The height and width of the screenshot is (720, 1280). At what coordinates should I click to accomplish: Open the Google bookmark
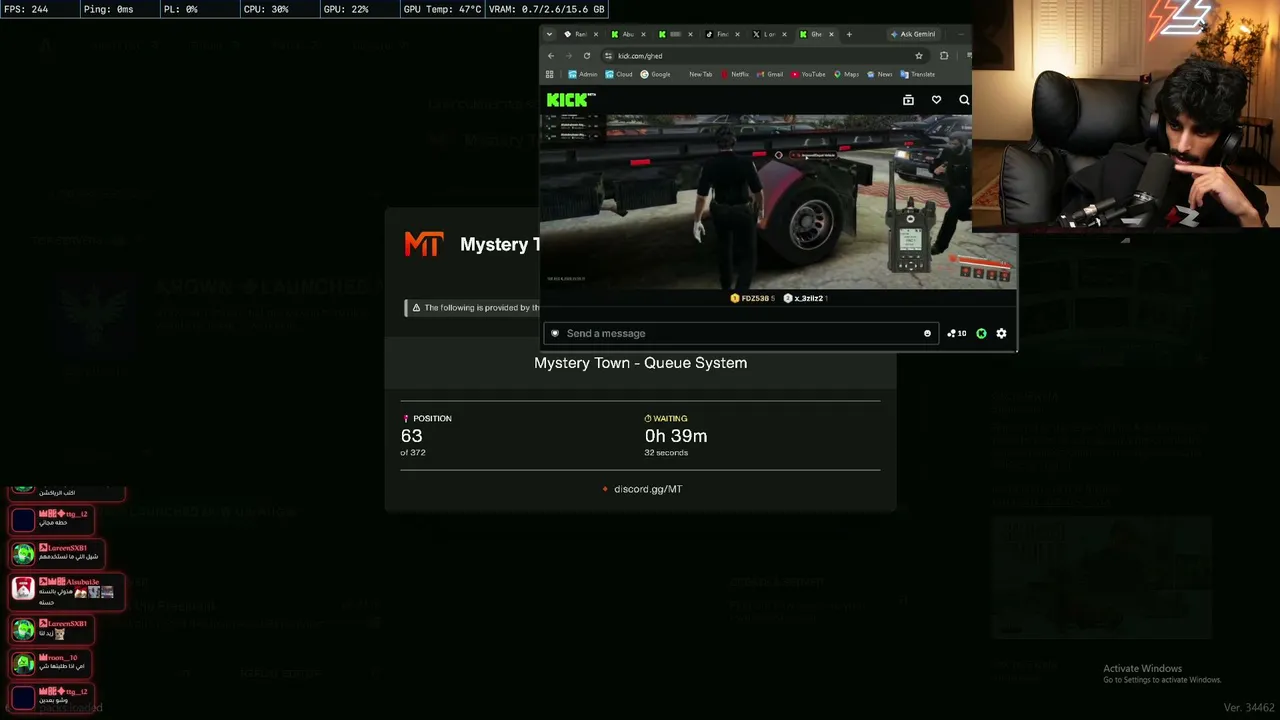[x=655, y=74]
